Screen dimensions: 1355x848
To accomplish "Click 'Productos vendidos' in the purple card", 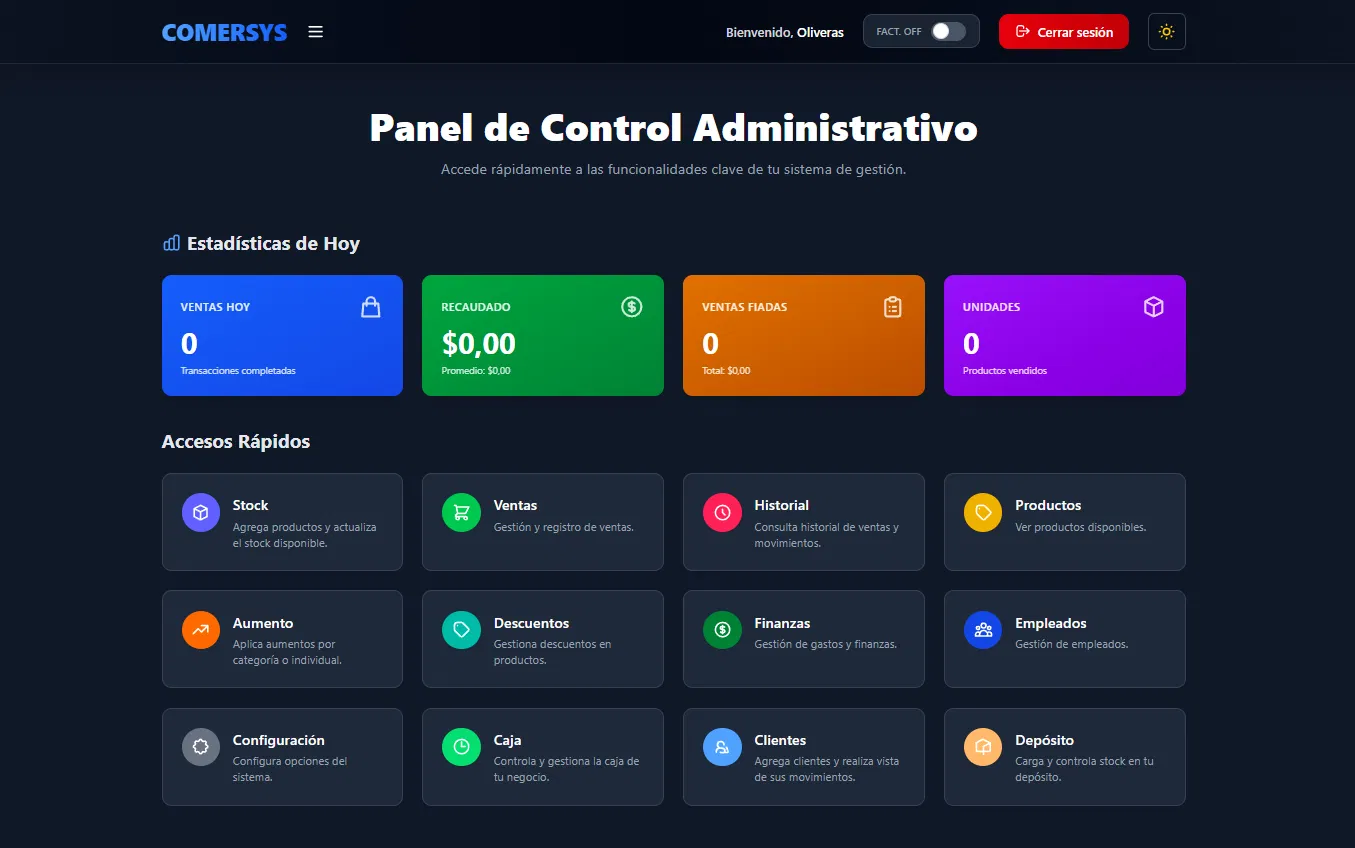I will click(1005, 371).
